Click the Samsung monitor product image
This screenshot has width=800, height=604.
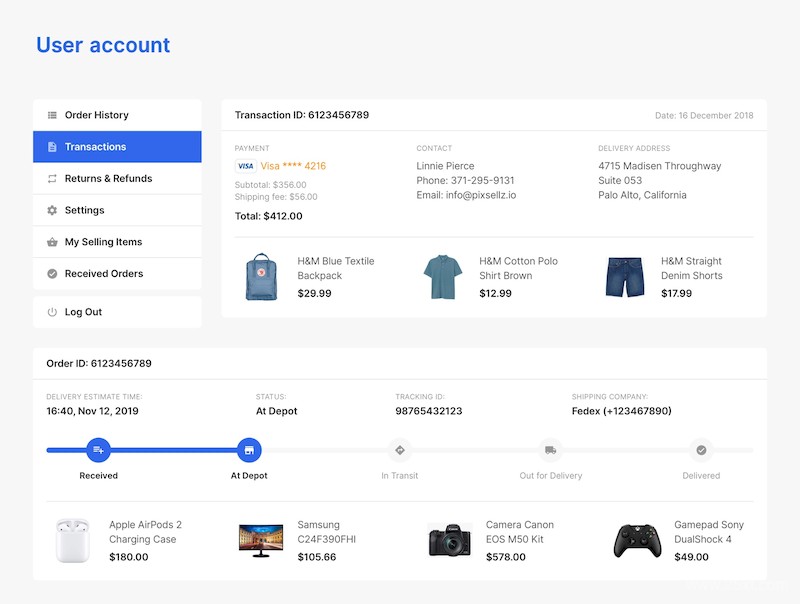pos(261,541)
